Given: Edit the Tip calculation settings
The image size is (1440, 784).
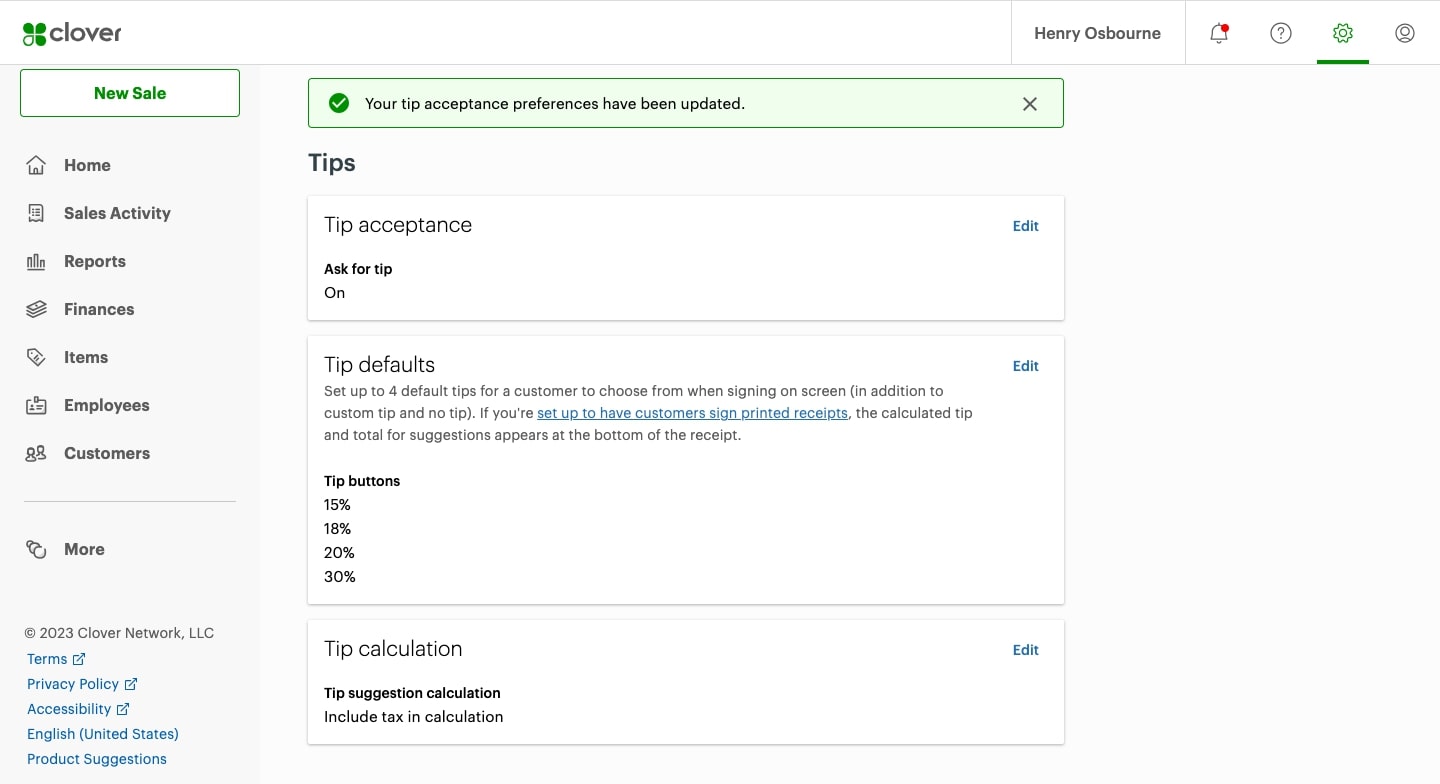Looking at the screenshot, I should point(1026,650).
